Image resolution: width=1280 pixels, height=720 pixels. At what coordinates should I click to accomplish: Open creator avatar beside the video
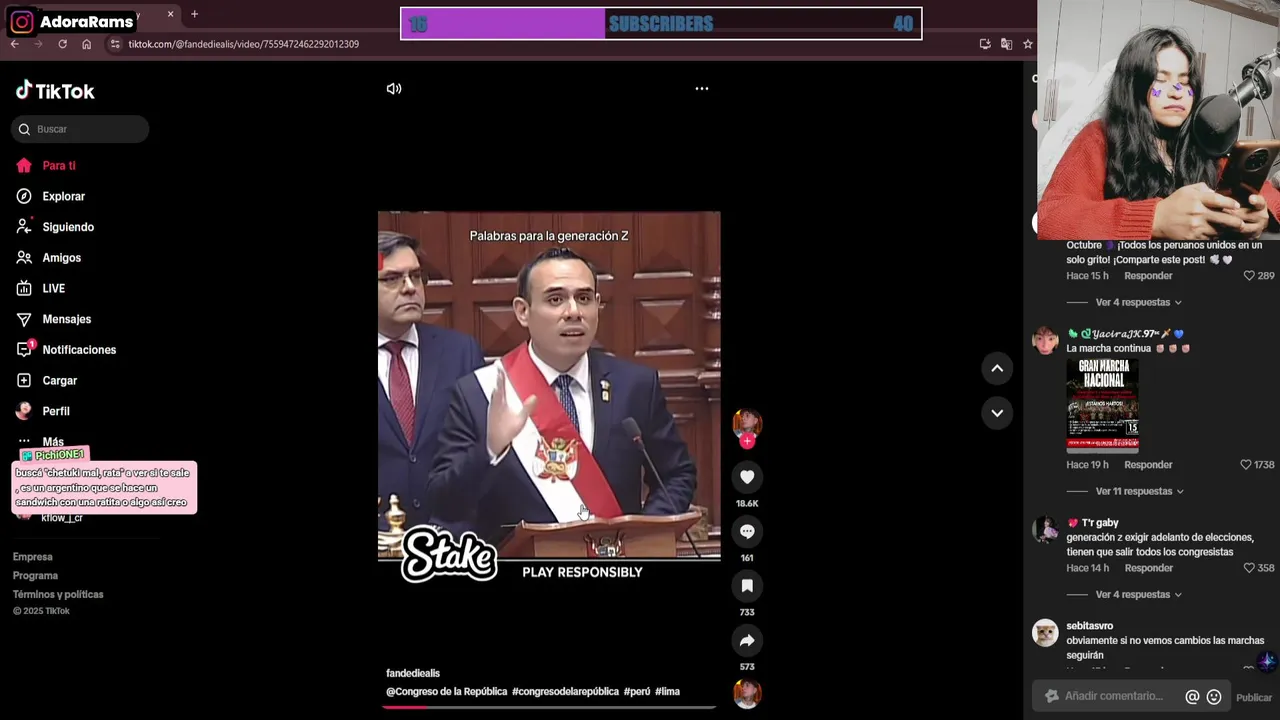[x=747, y=423]
